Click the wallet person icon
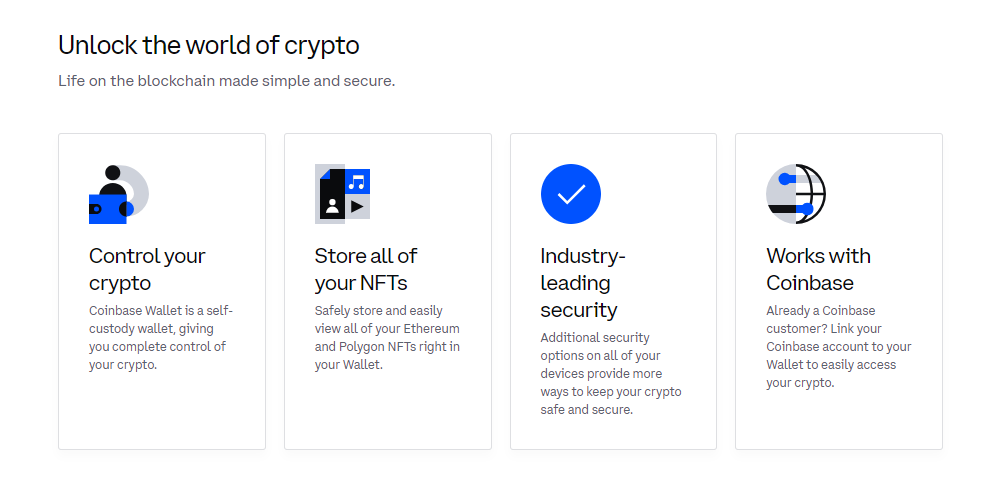The width and height of the screenshot is (988, 478). (118, 194)
